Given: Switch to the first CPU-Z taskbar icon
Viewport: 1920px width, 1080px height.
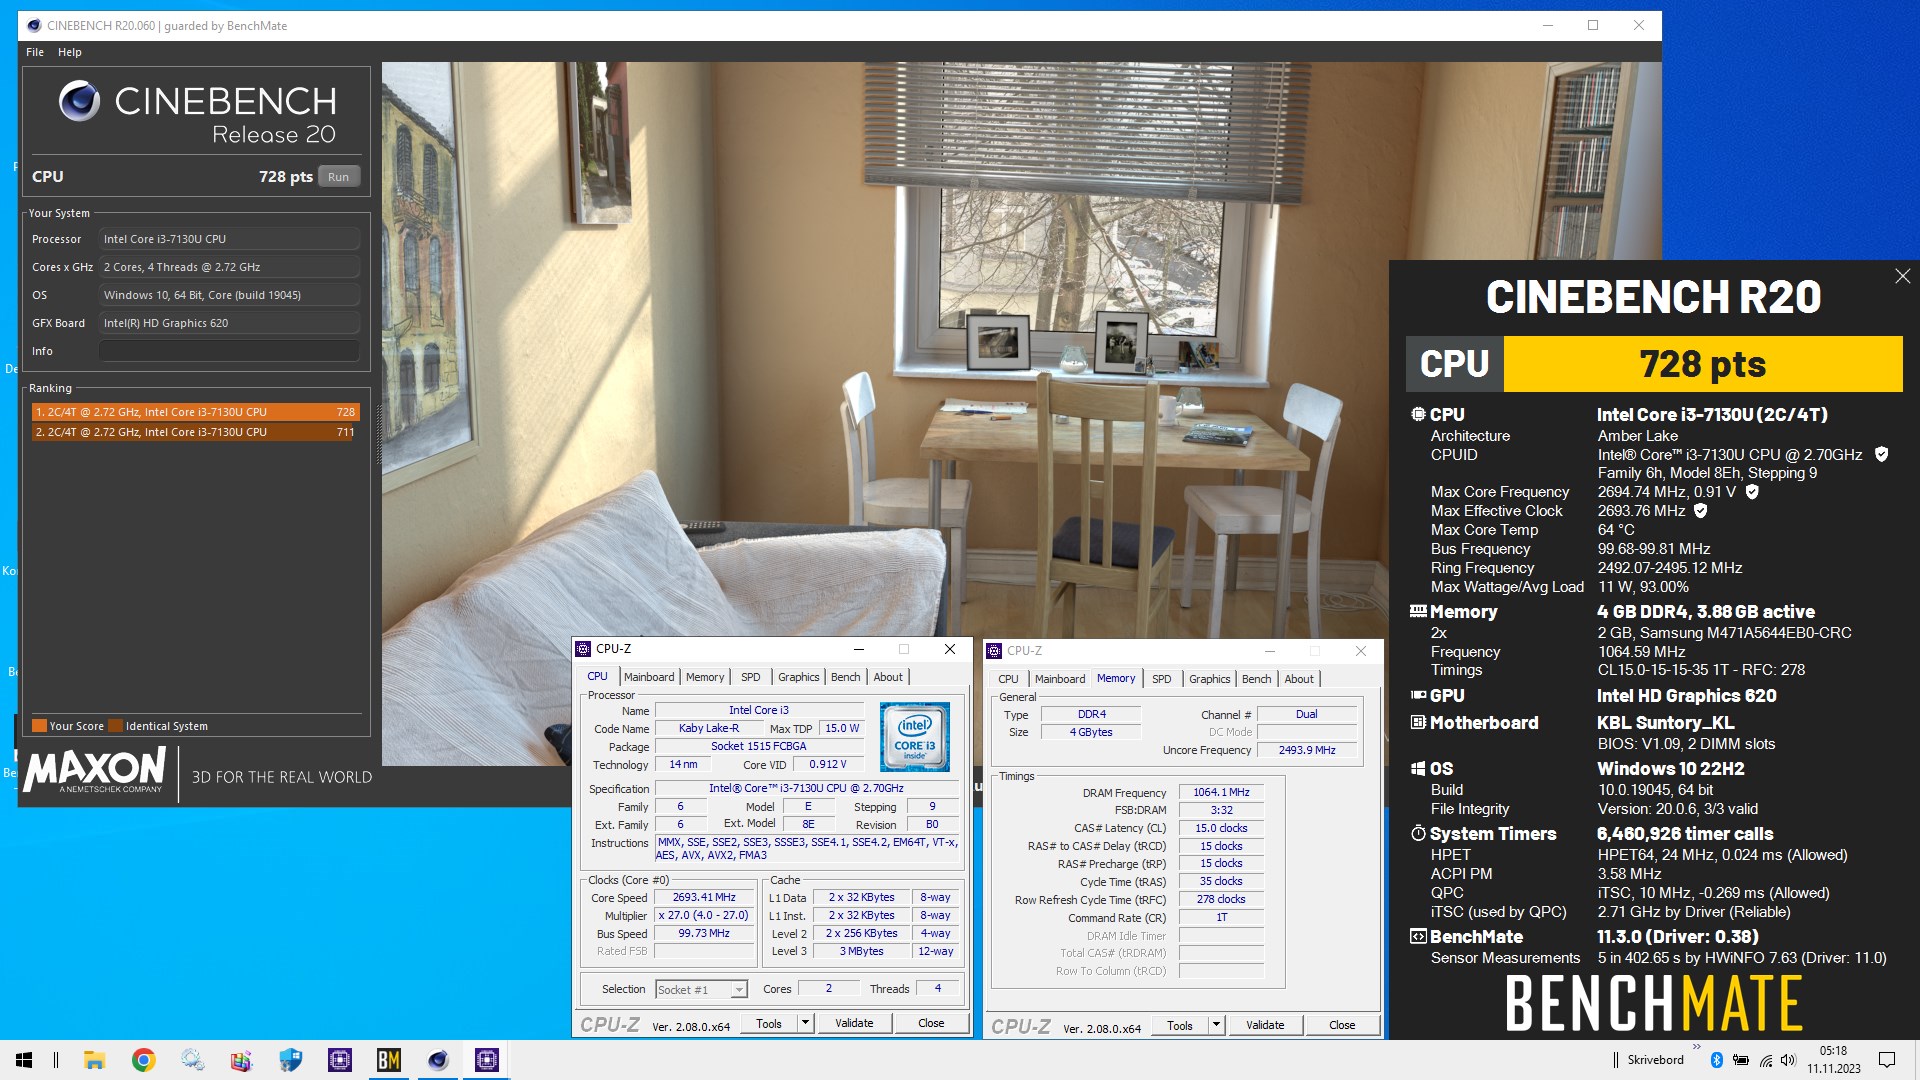Looking at the screenshot, I should pyautogui.click(x=339, y=1060).
